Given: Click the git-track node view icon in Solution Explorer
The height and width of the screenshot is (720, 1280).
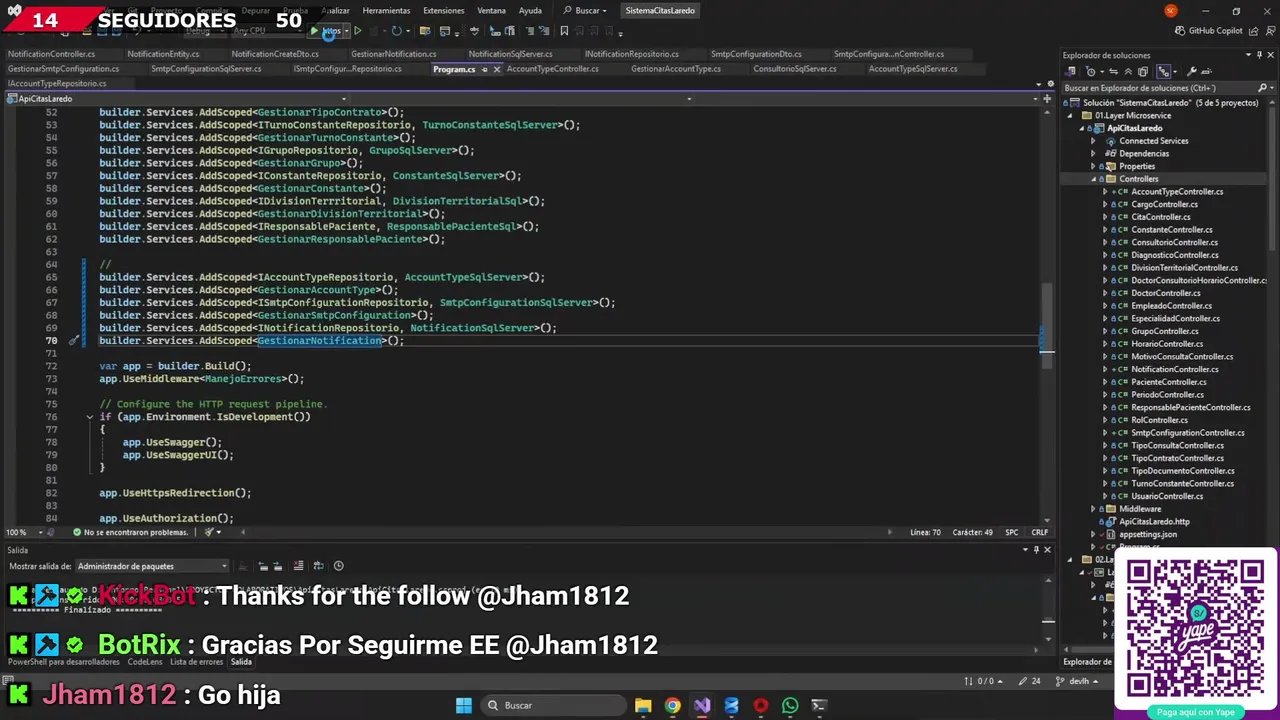Looking at the screenshot, I should pyautogui.click(x=1164, y=72).
